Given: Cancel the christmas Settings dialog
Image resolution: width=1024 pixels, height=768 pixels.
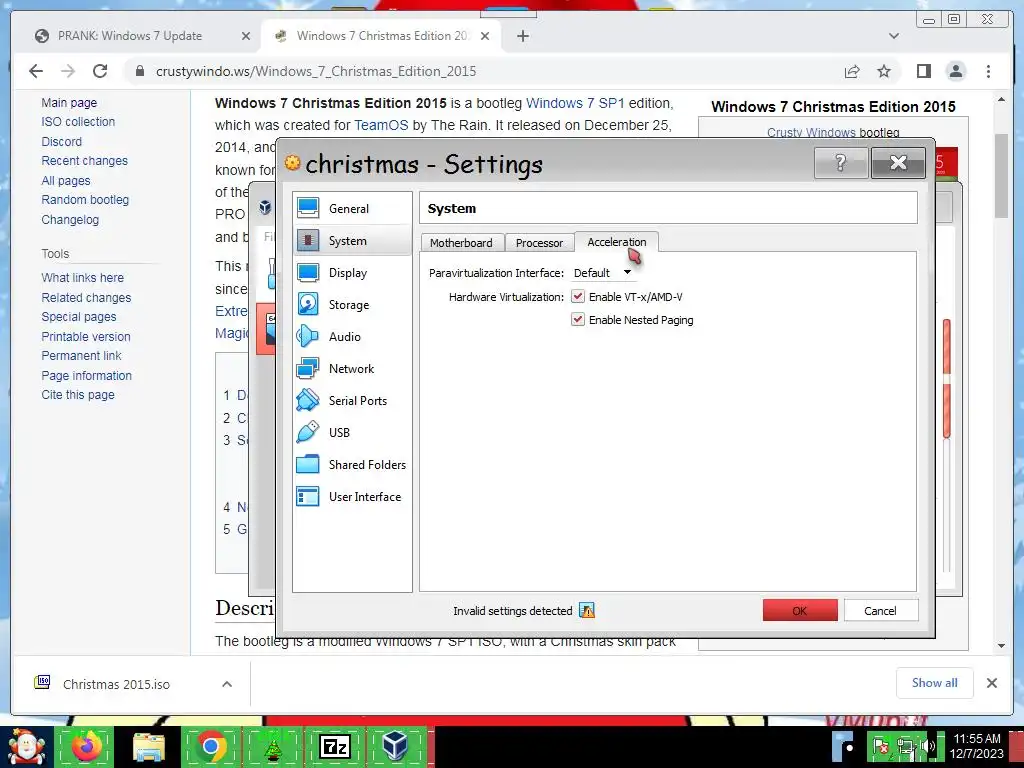Looking at the screenshot, I should [880, 611].
